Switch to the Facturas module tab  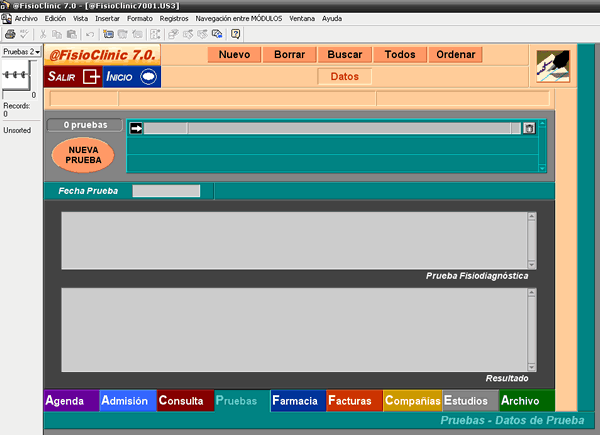pyautogui.click(x=354, y=401)
